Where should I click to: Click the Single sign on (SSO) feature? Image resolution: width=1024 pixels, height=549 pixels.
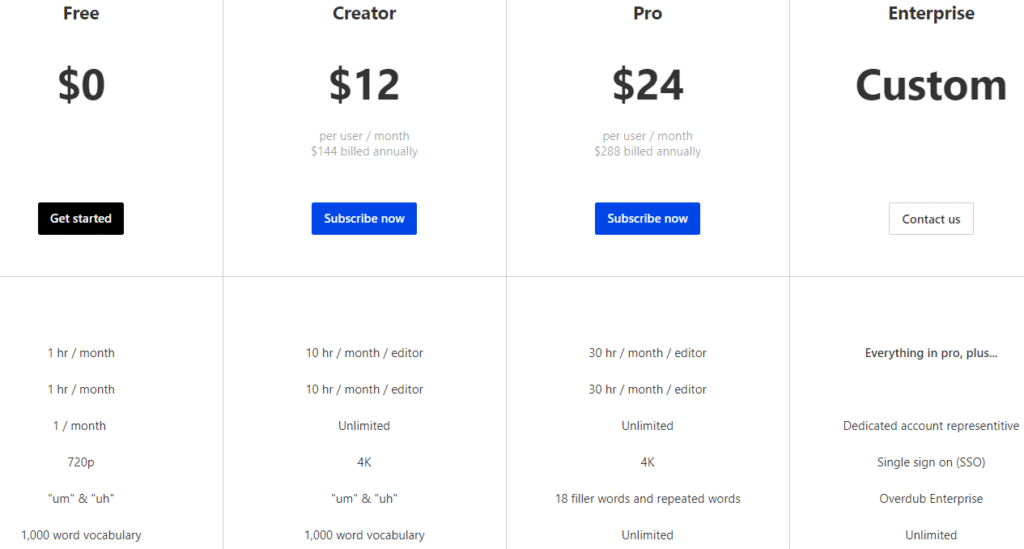click(931, 462)
